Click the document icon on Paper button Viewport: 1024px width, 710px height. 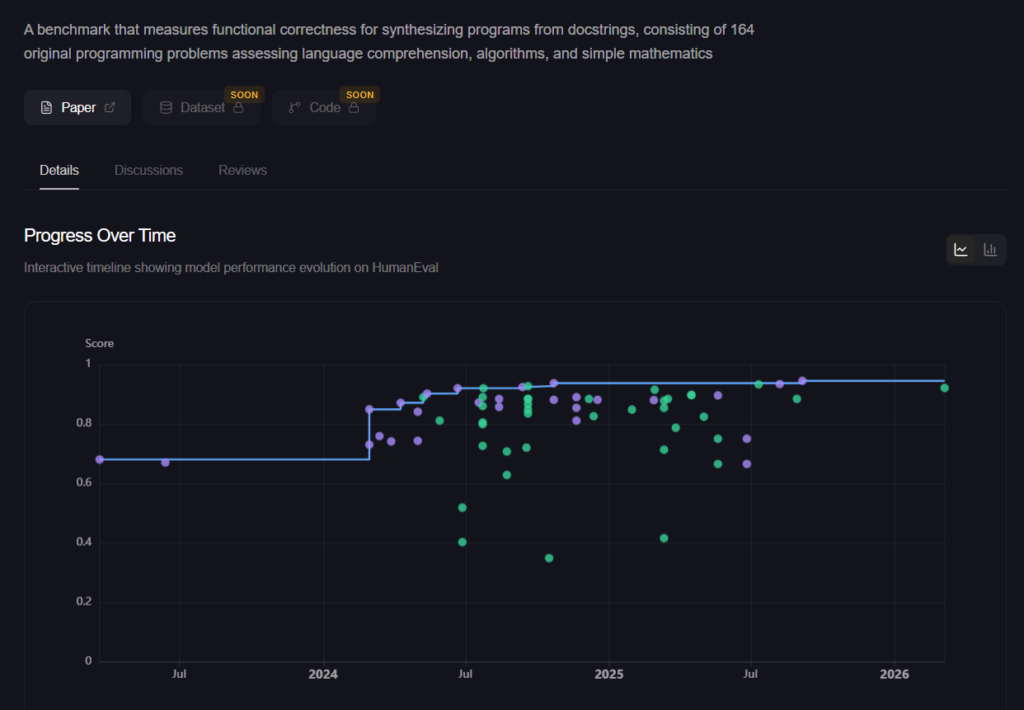[46, 108]
